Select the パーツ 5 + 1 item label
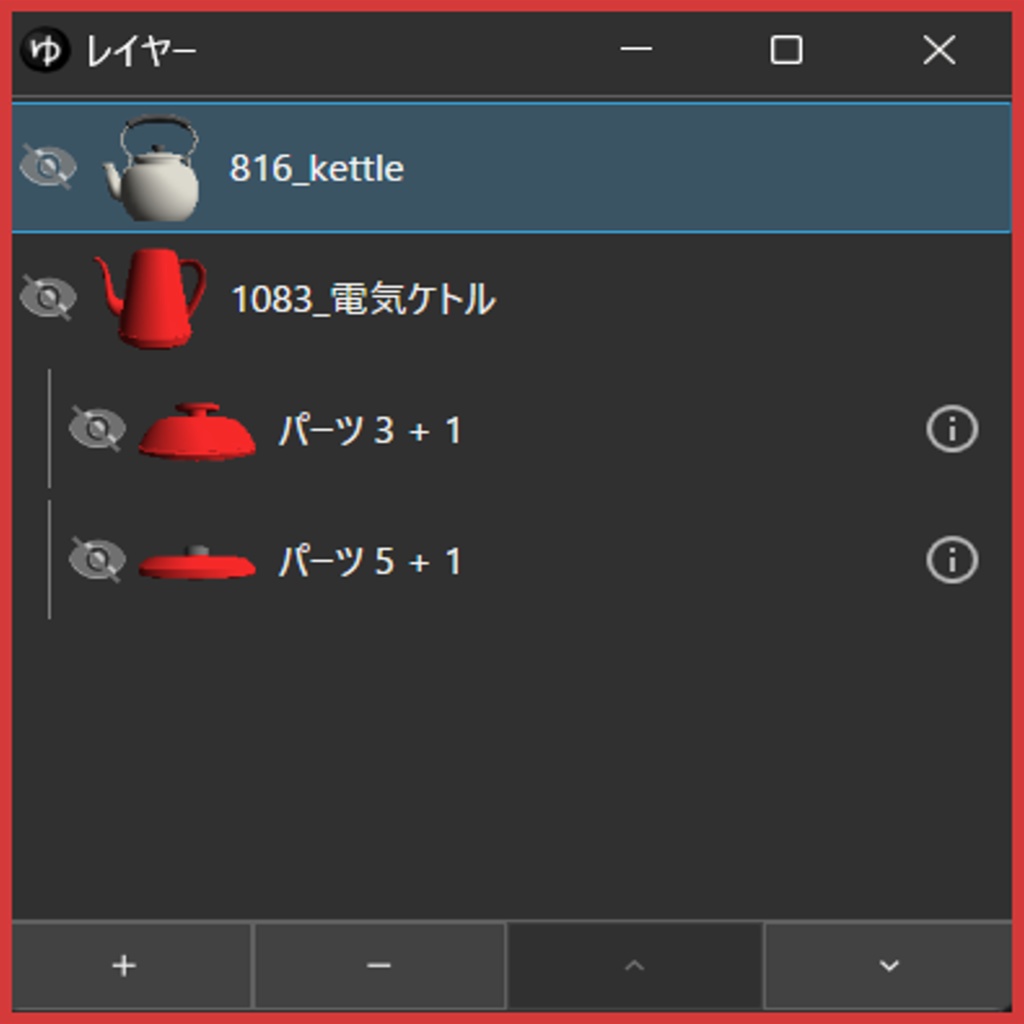1024x1024 pixels. [369, 562]
